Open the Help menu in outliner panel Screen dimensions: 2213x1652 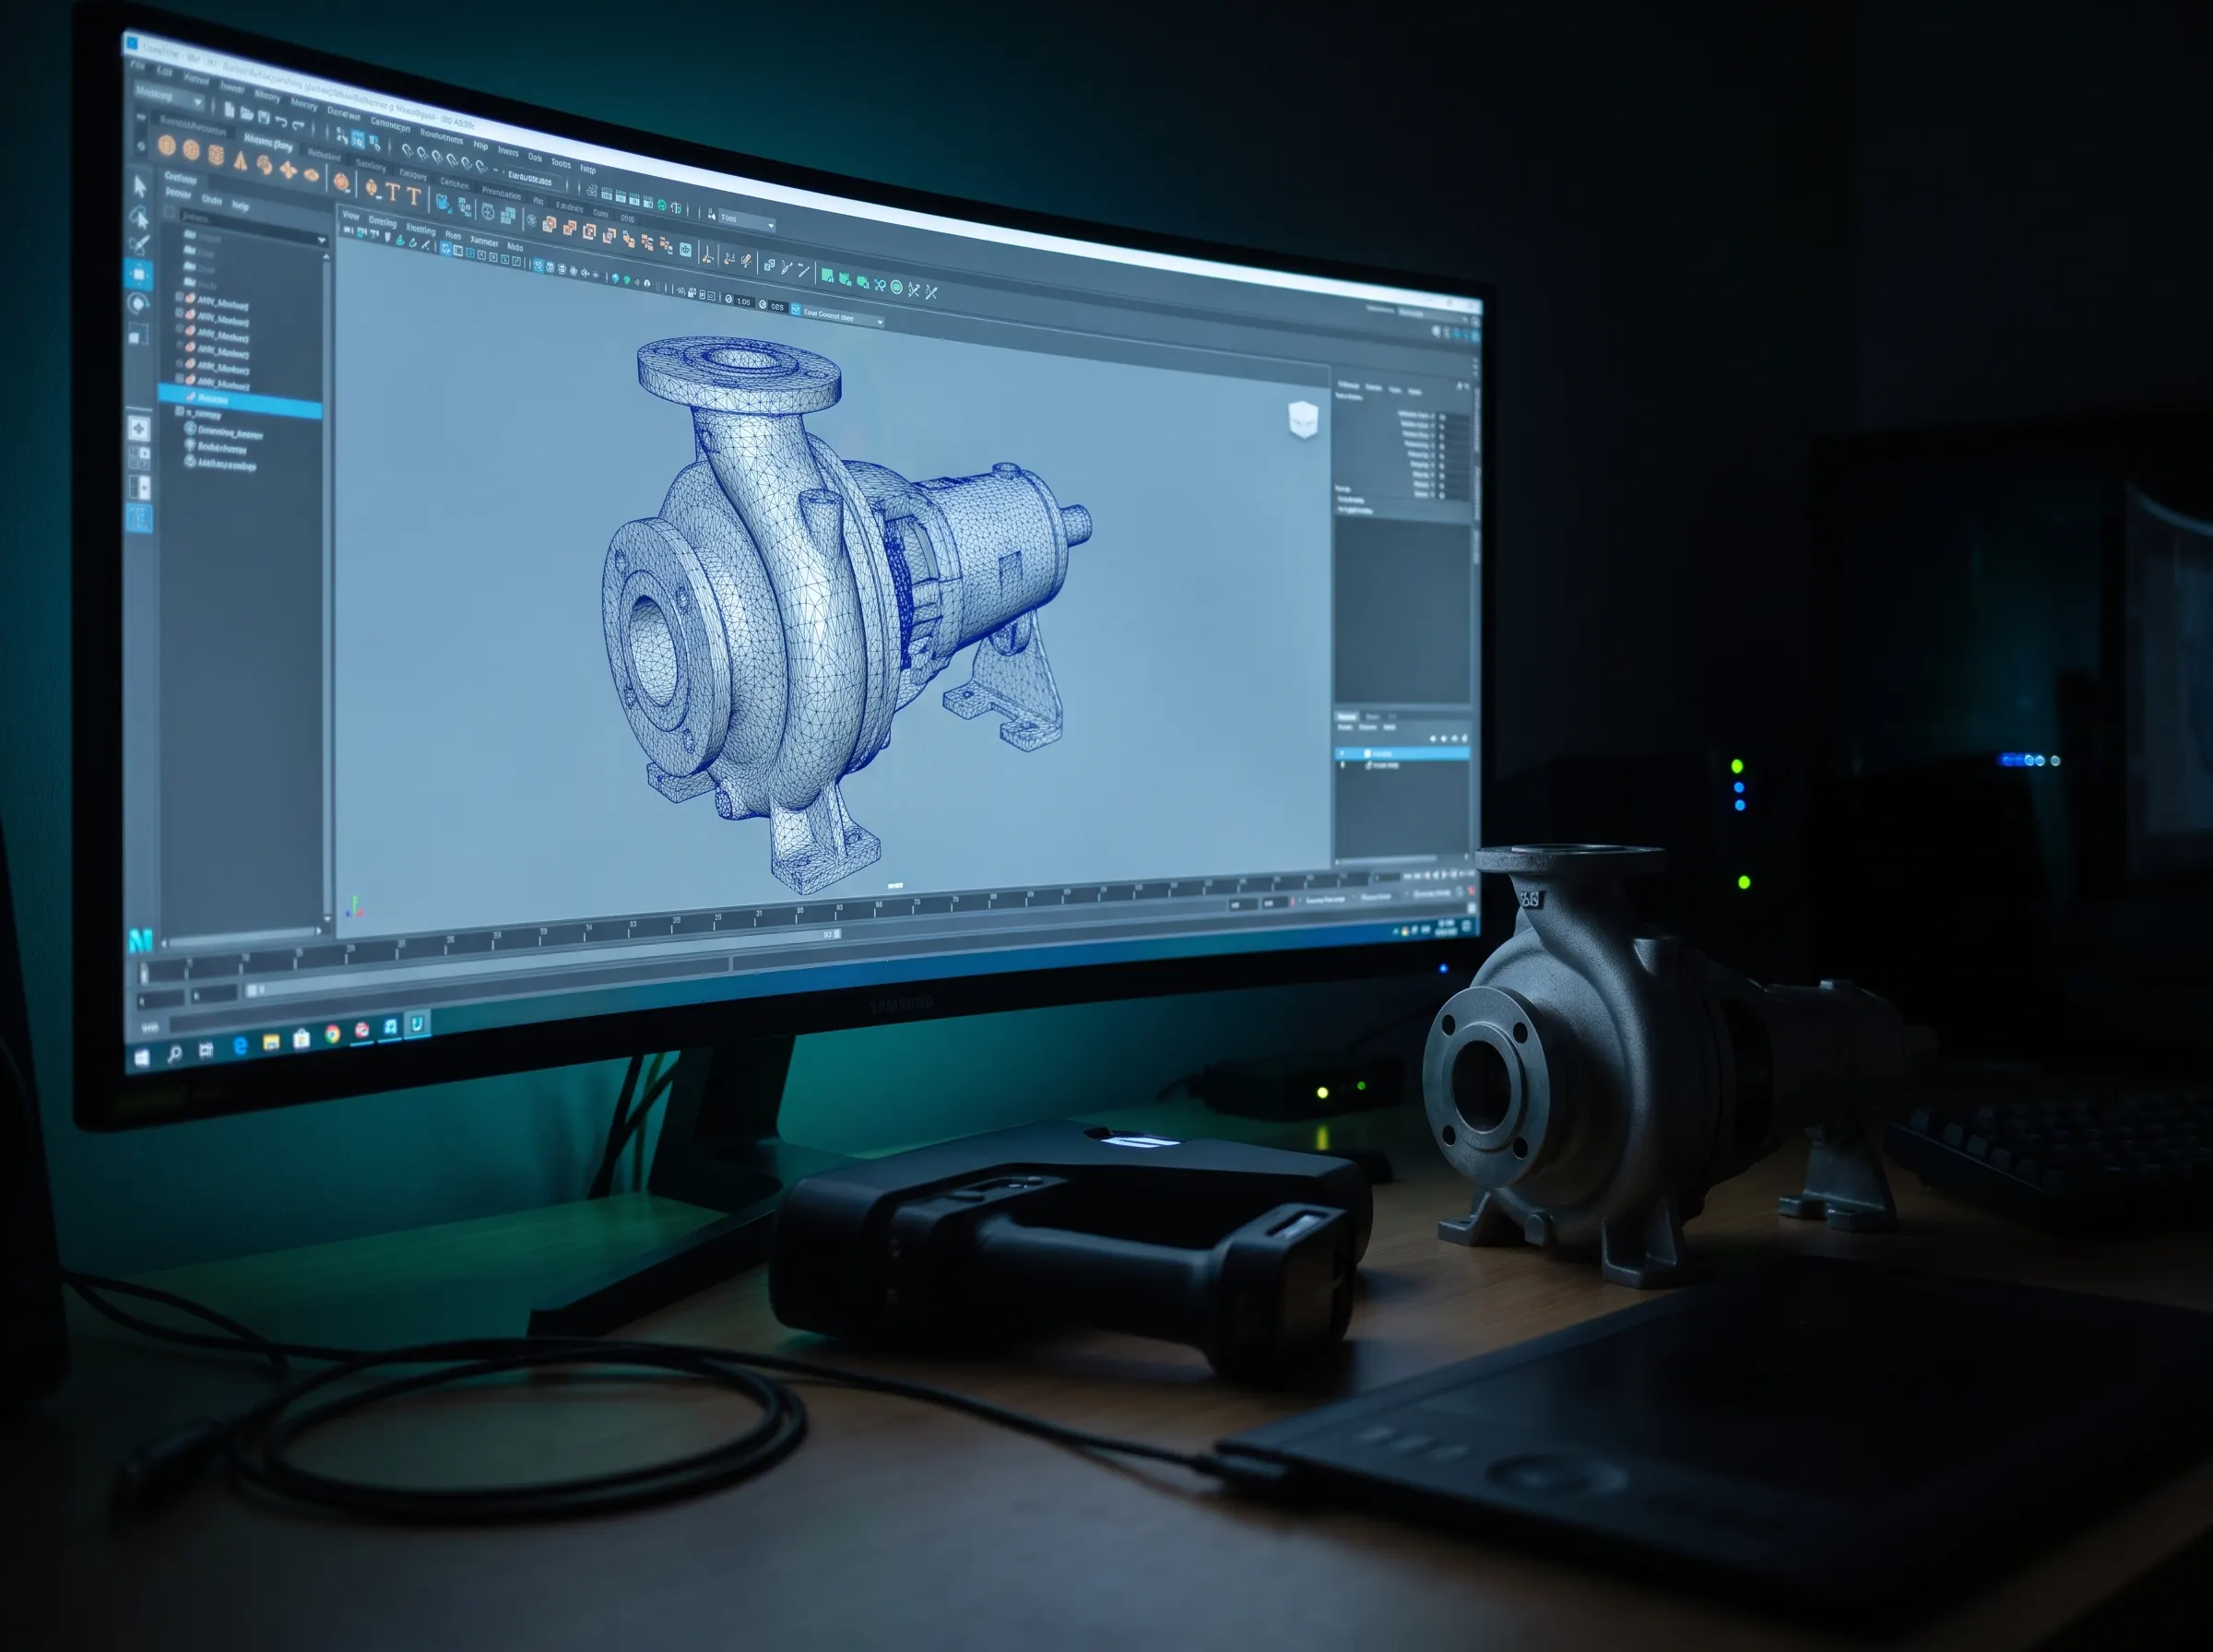point(241,206)
